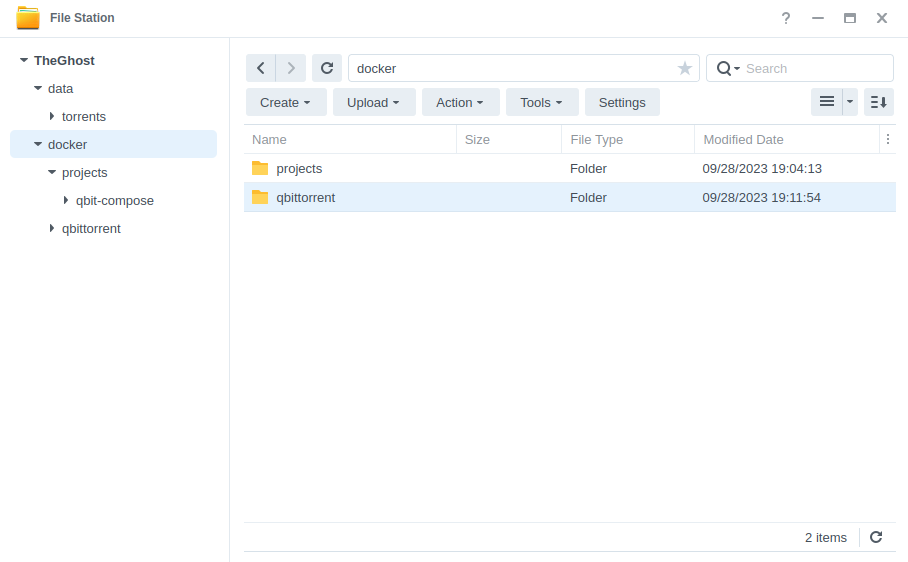This screenshot has width=908, height=562.
Task: Open File Station Settings
Action: coord(622,102)
